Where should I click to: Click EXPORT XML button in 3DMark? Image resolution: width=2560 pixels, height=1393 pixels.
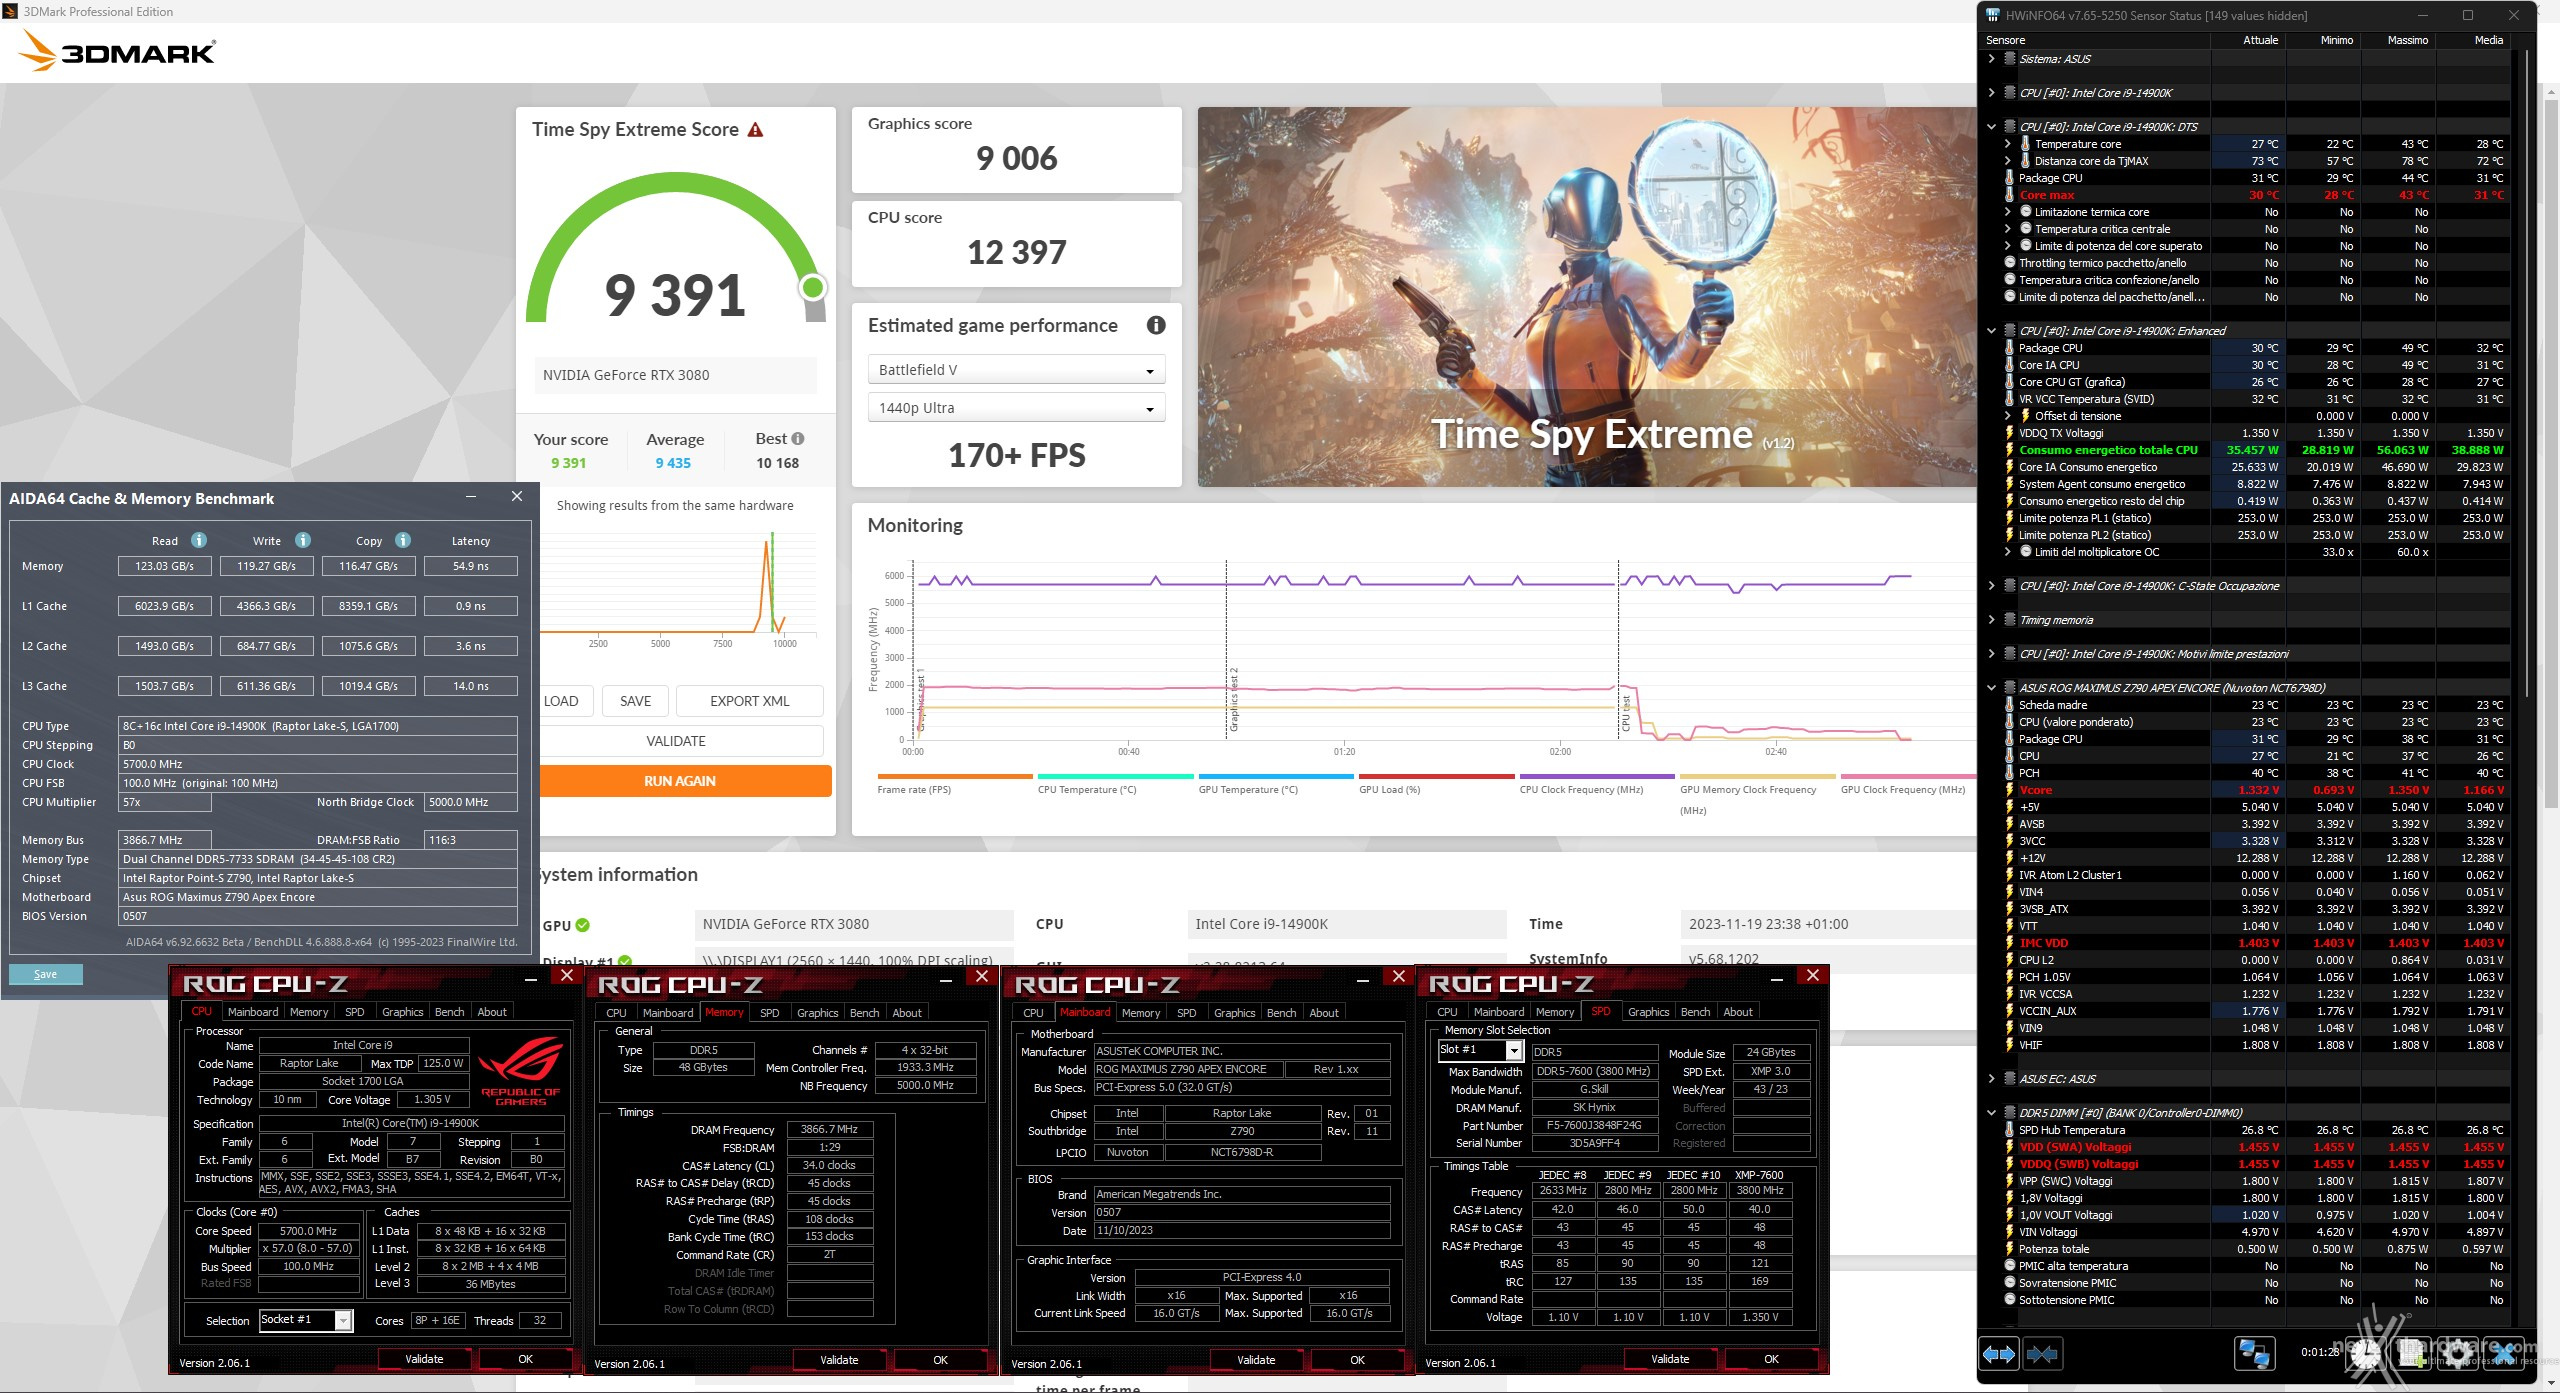coord(749,701)
